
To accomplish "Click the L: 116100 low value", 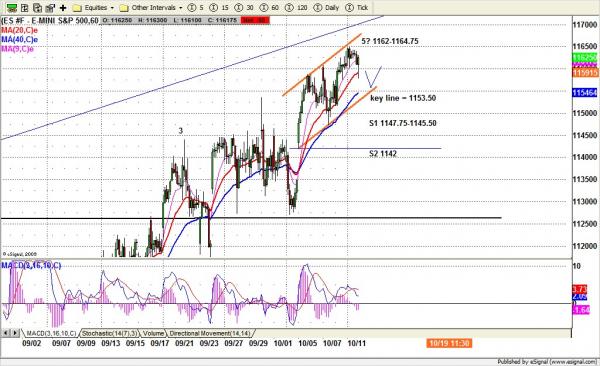I will tap(188, 20).
